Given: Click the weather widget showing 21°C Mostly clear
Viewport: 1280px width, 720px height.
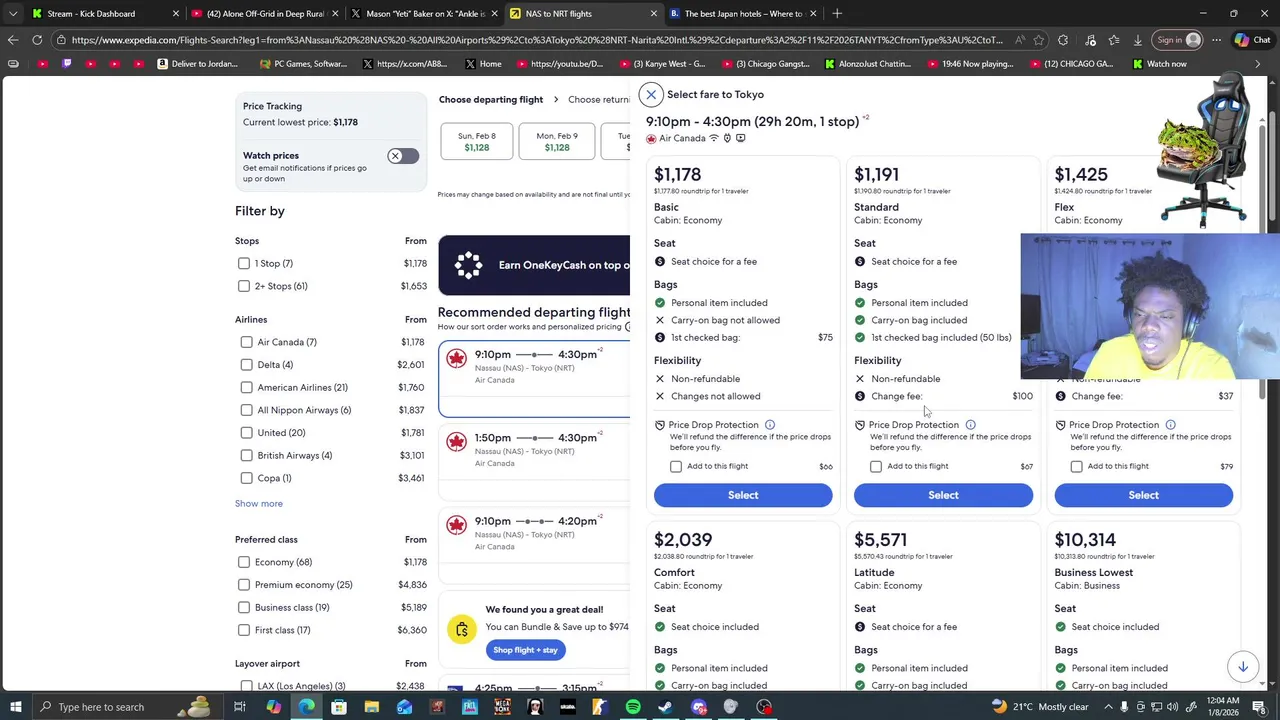Looking at the screenshot, I should (1040, 707).
